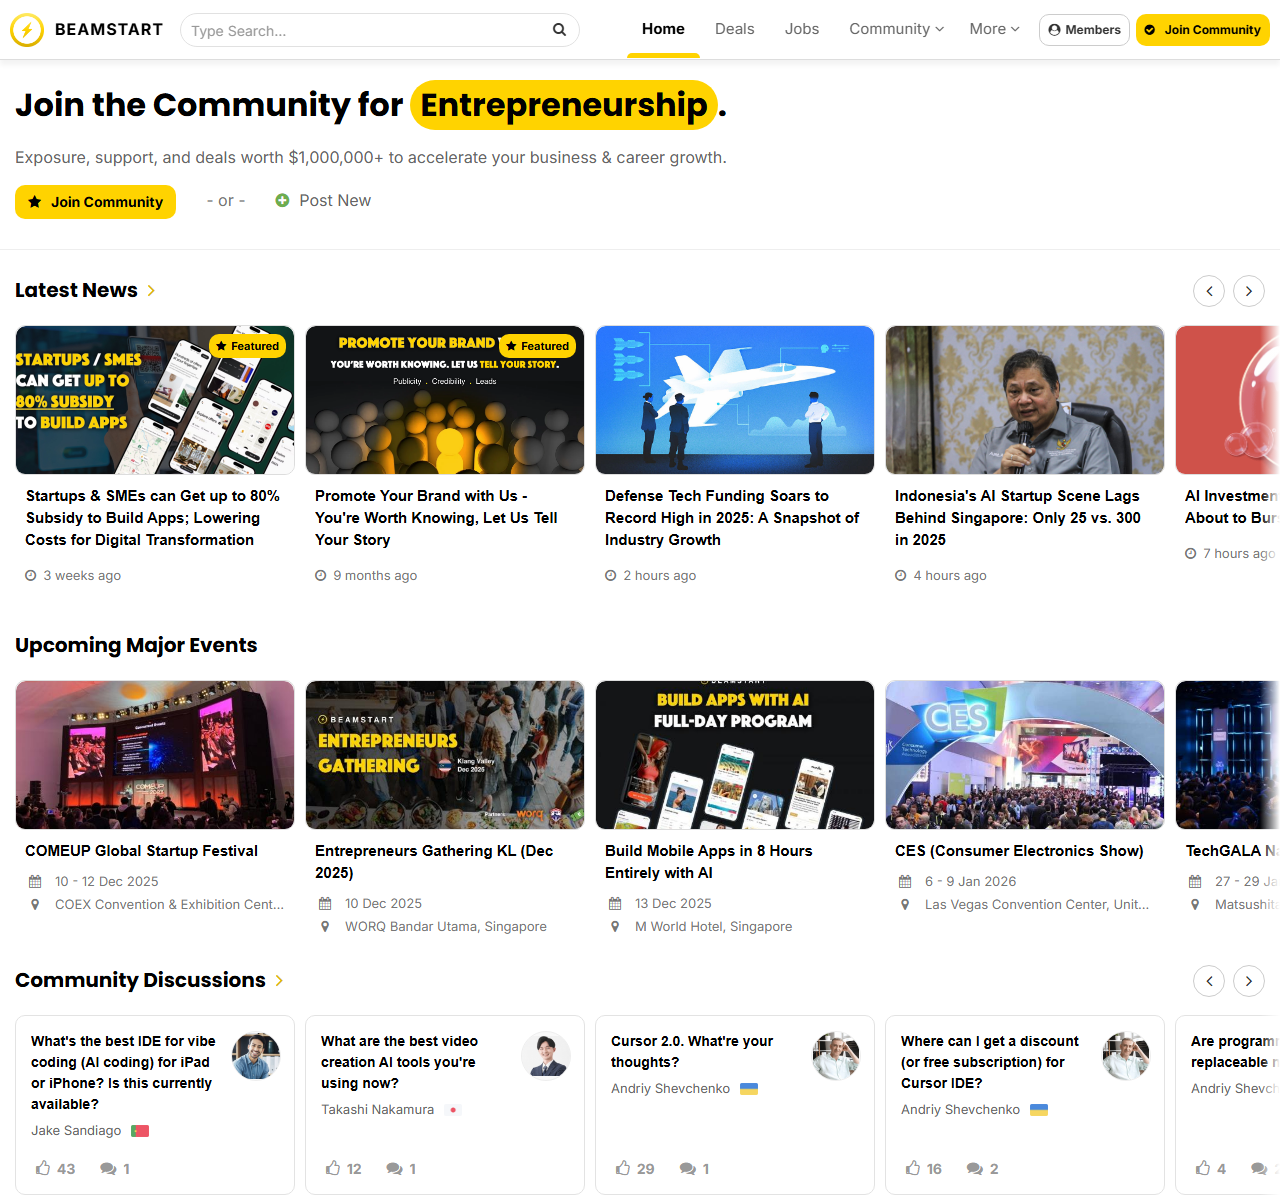Click next arrow in Community Discussions carousel
The width and height of the screenshot is (1280, 1200).
(1248, 981)
